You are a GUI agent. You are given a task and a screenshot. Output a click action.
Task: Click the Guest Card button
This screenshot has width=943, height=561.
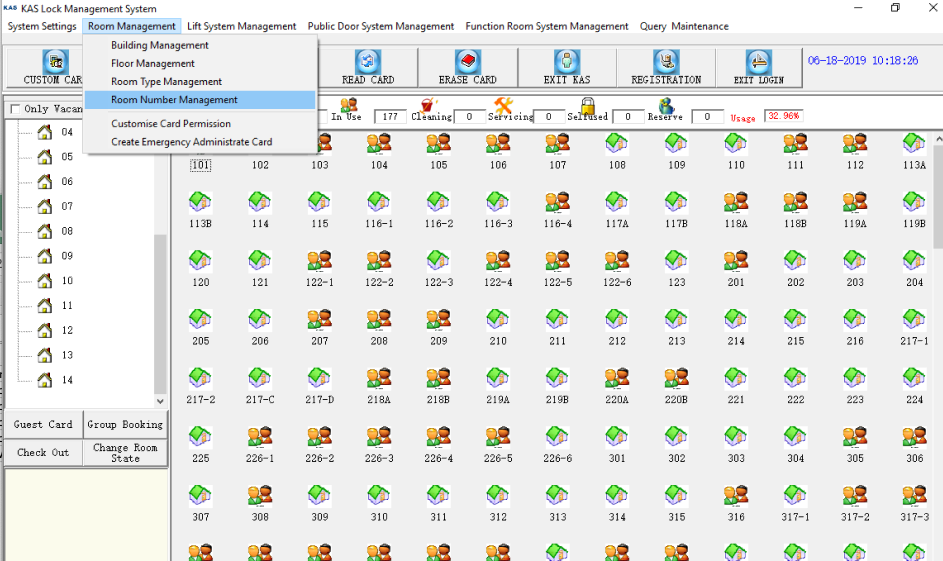tap(43, 425)
